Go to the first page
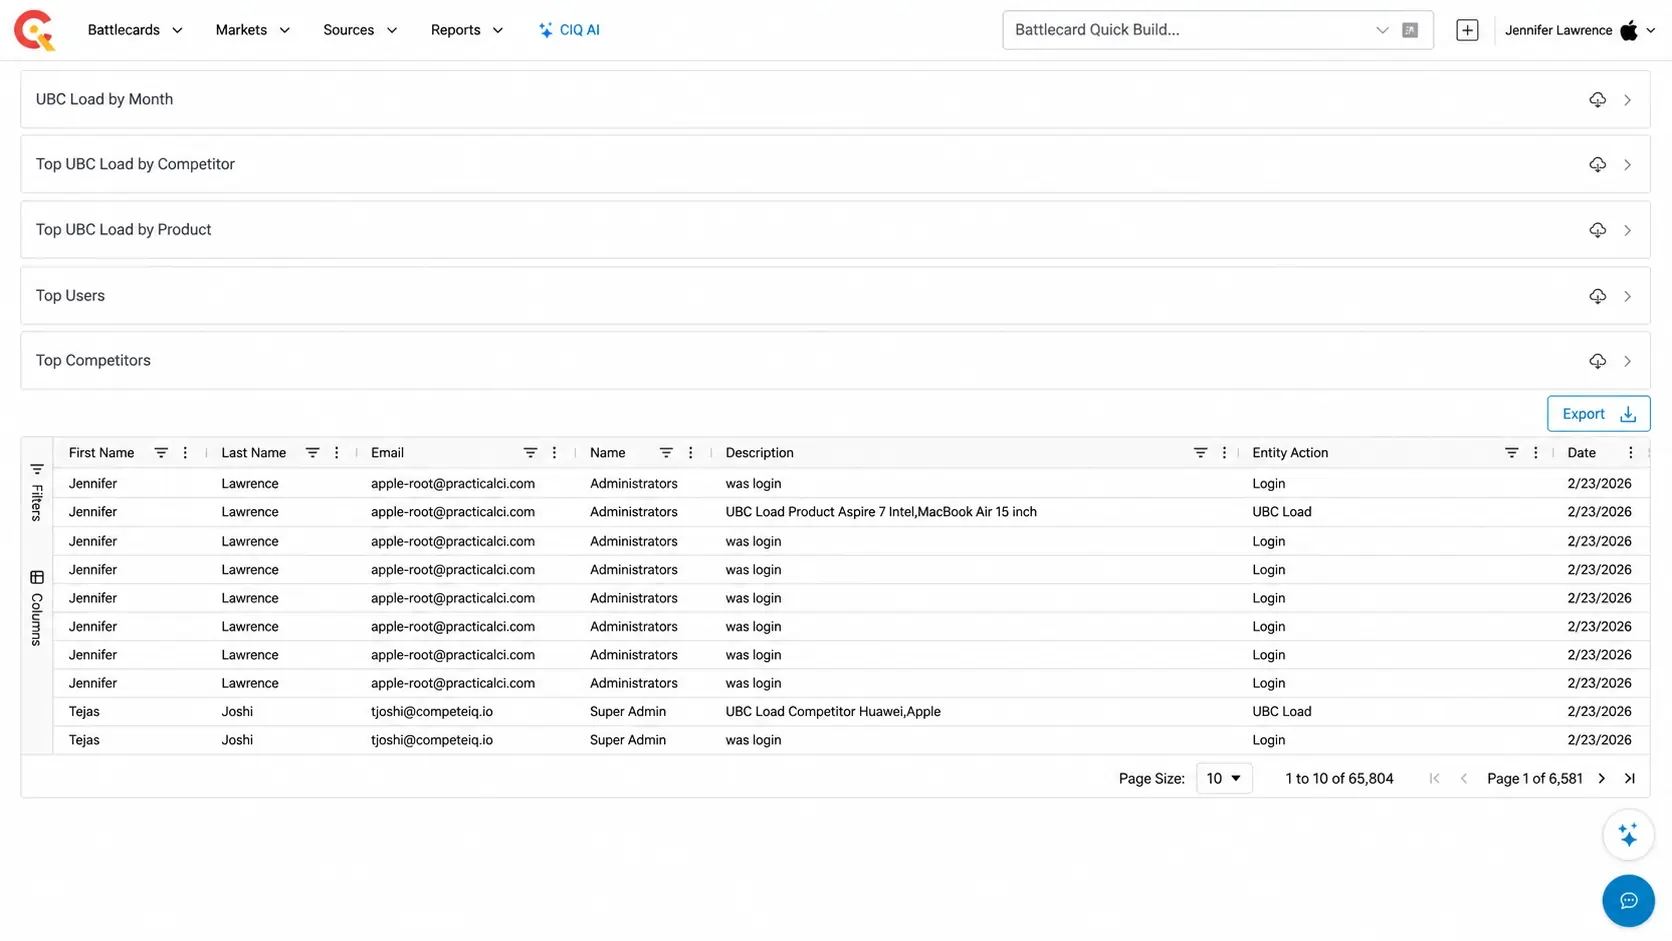Screen dimensions: 1672x941 pyautogui.click(x=1434, y=779)
